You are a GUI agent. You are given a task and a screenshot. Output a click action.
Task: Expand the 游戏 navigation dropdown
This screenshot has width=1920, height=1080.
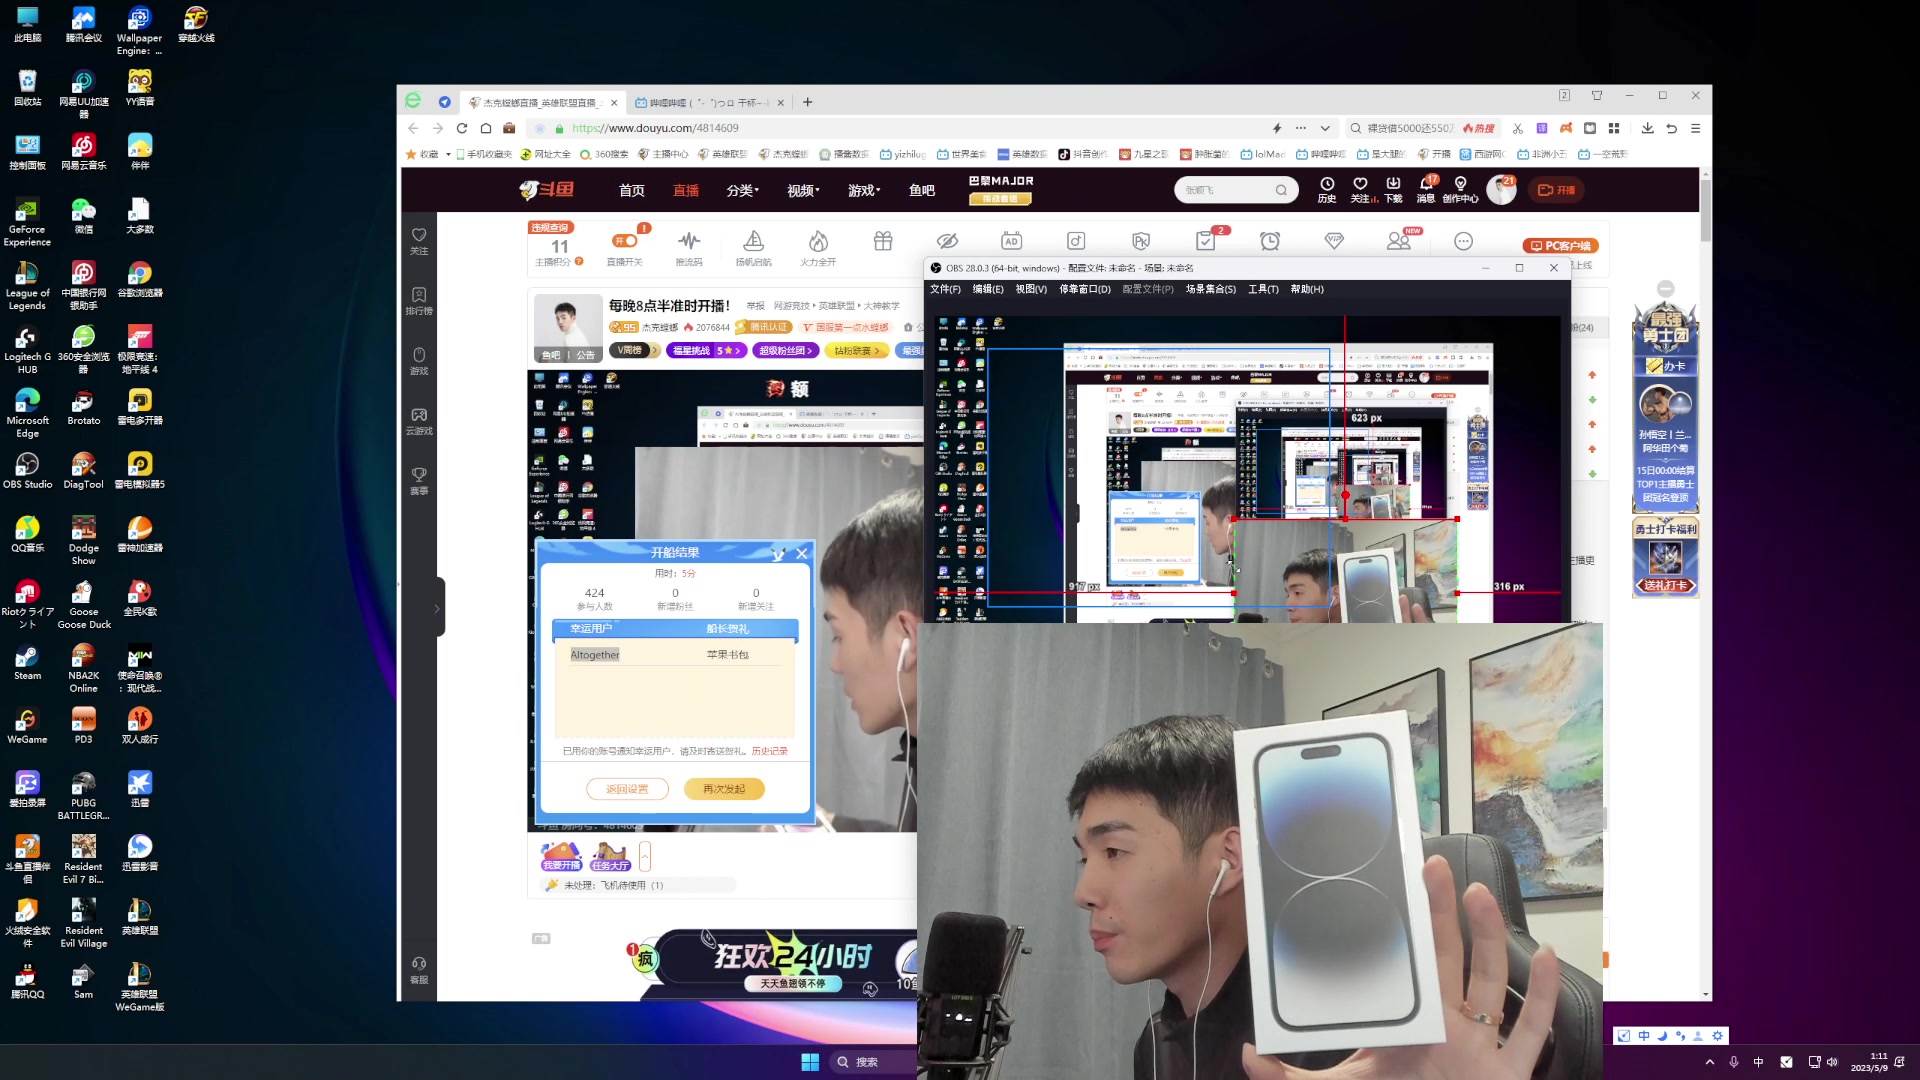point(863,190)
